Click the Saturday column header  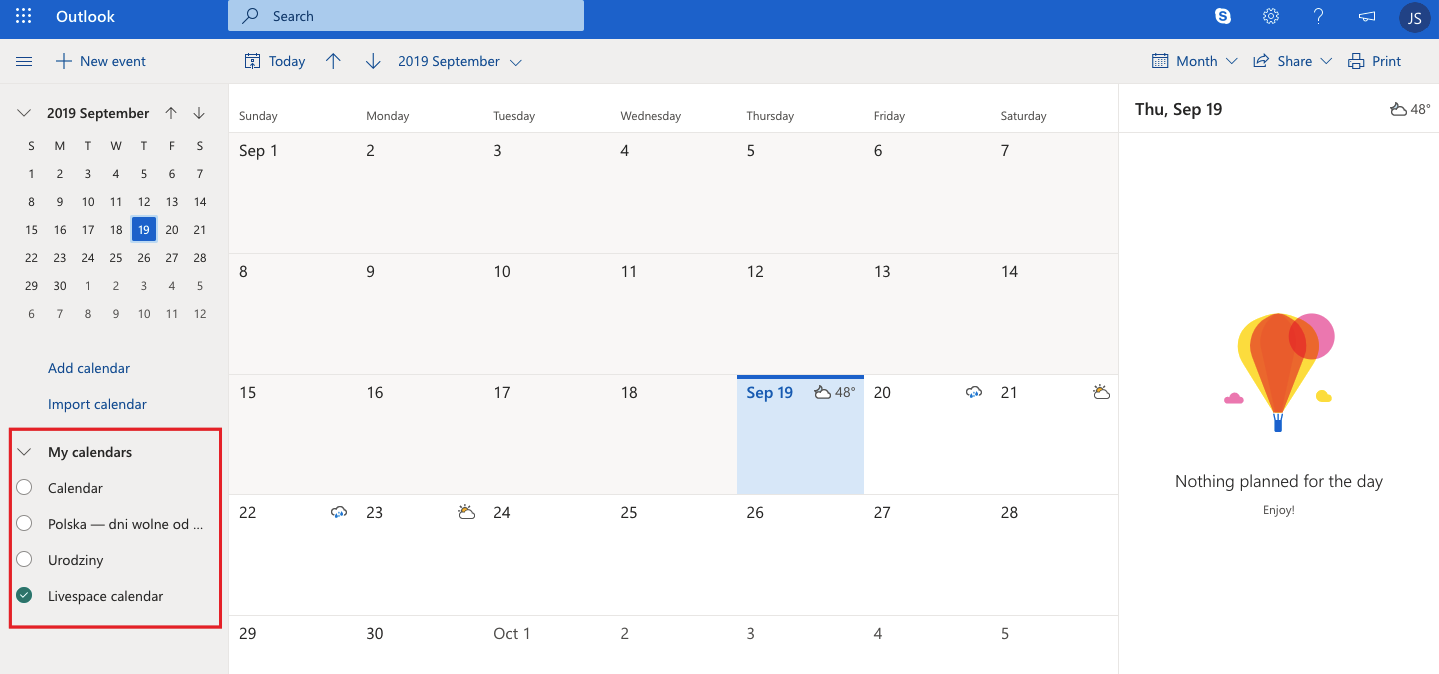1023,116
